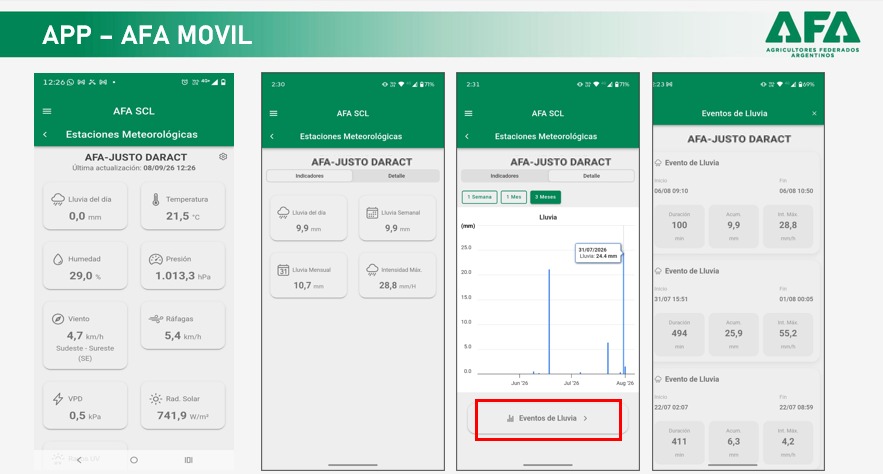Tap the Temperatura thermometer icon
The image size is (883, 474).
click(155, 199)
